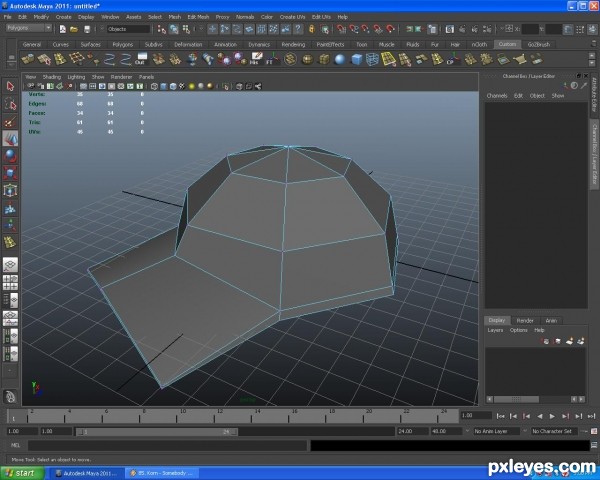The height and width of the screenshot is (480, 600).
Task: Click the Maya logo icon below toolbox
Action: [x=10, y=397]
